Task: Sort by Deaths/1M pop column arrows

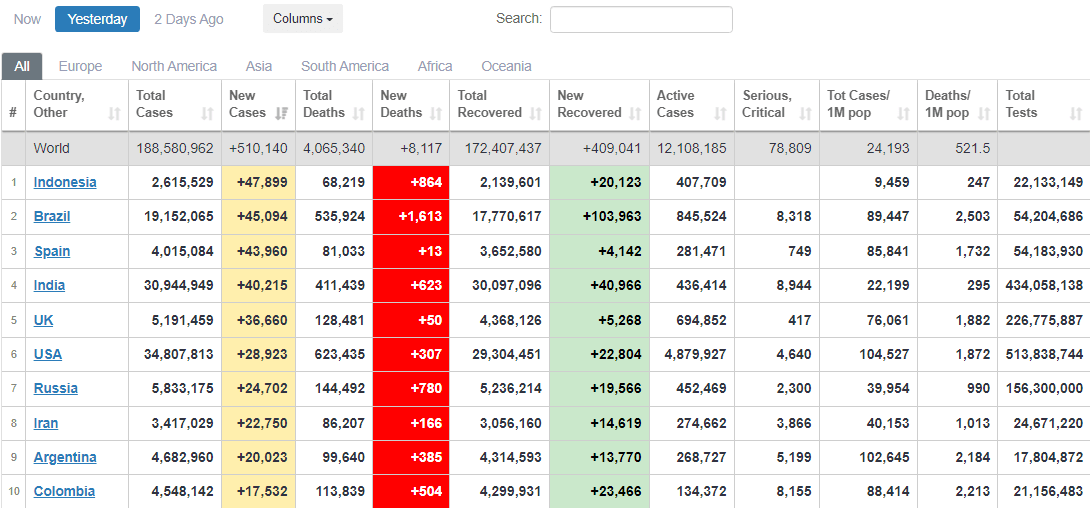Action: (983, 113)
